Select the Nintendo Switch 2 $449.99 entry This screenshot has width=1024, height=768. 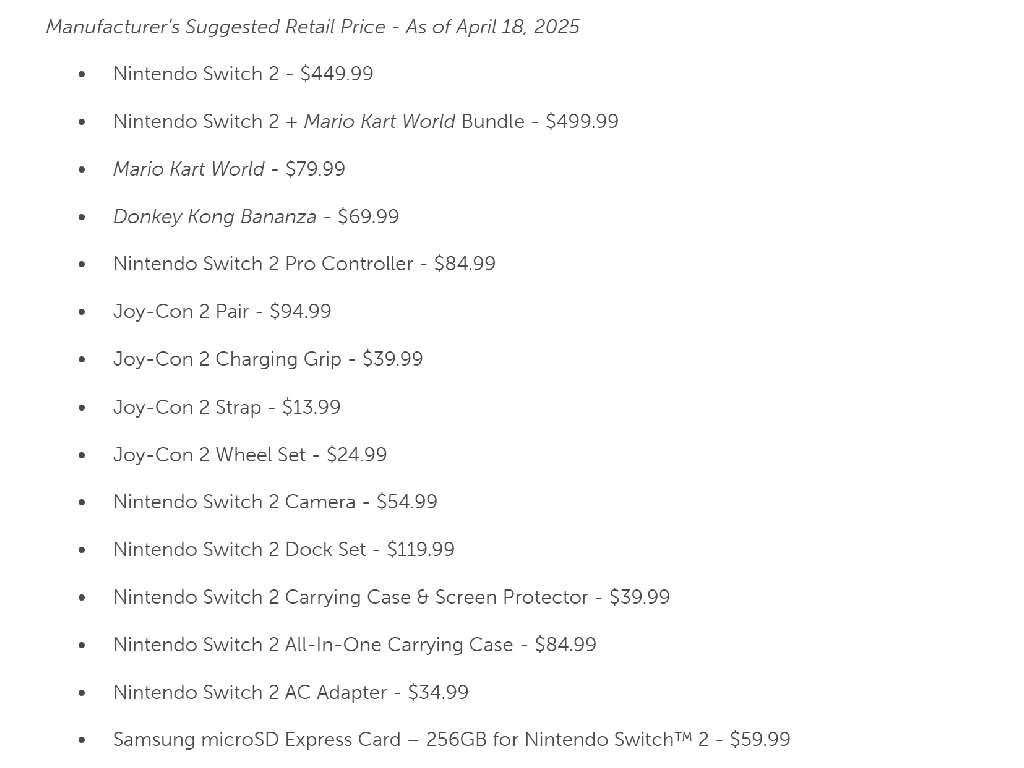[243, 73]
